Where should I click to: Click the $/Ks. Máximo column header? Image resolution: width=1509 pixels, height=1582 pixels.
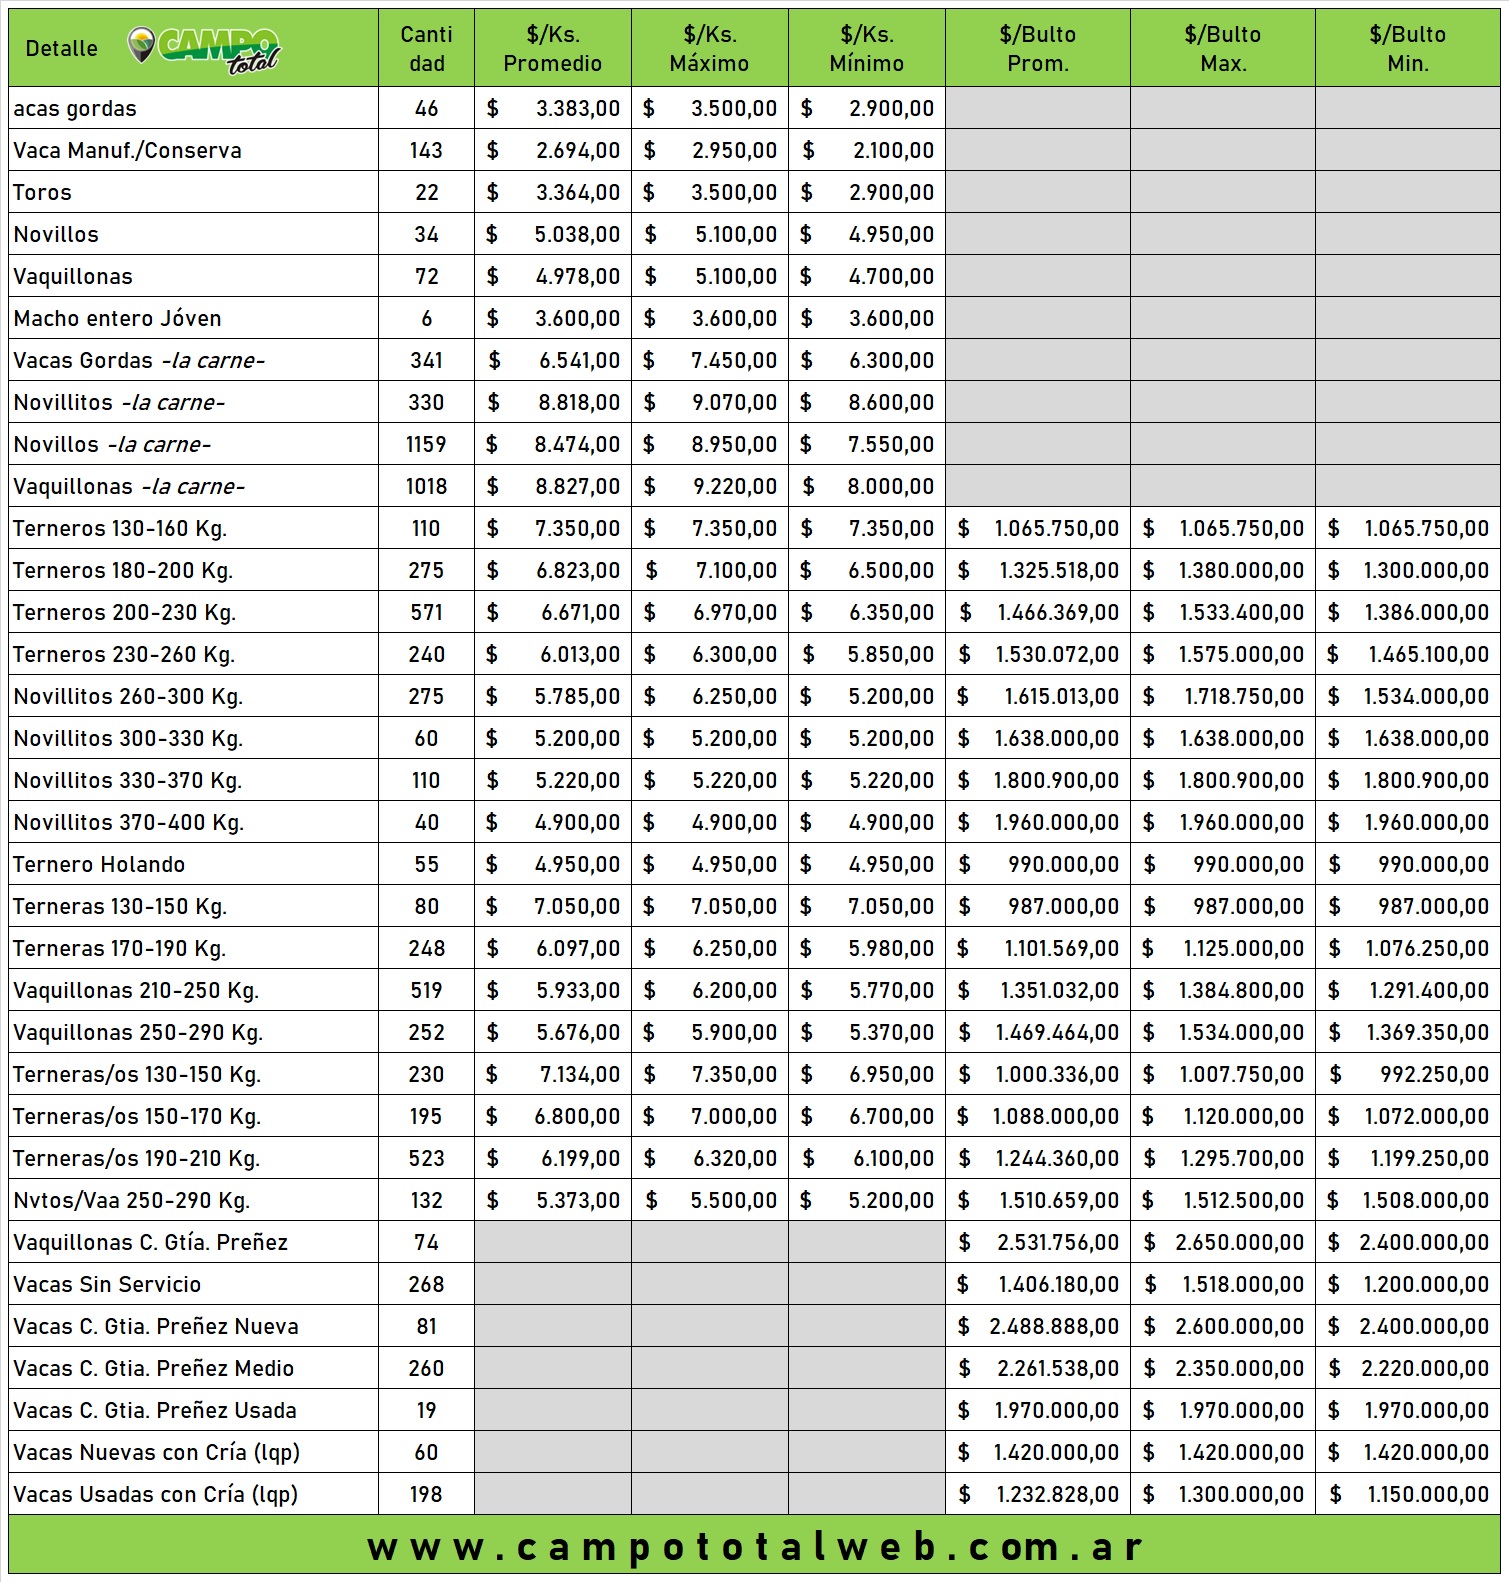tap(709, 49)
